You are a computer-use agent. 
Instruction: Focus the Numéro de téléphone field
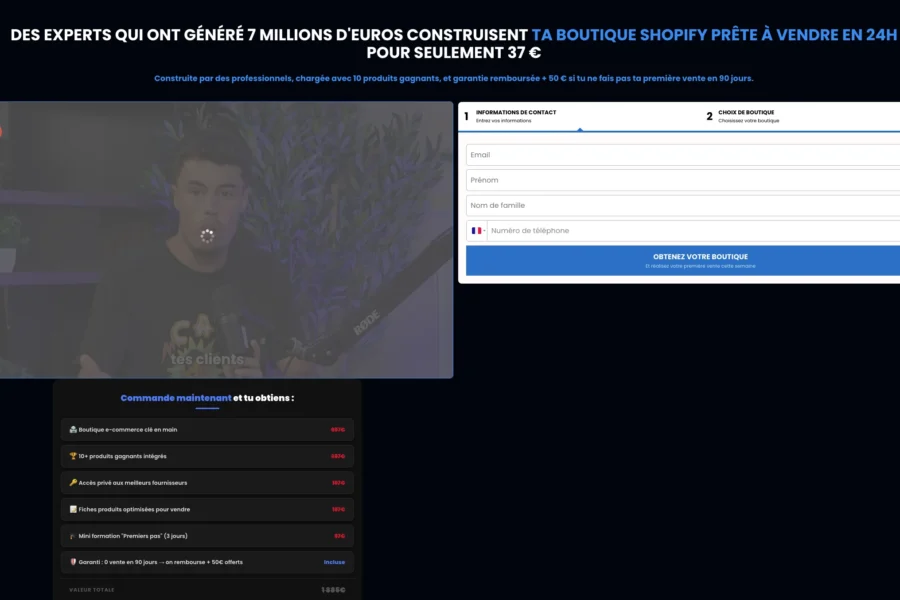click(x=693, y=231)
